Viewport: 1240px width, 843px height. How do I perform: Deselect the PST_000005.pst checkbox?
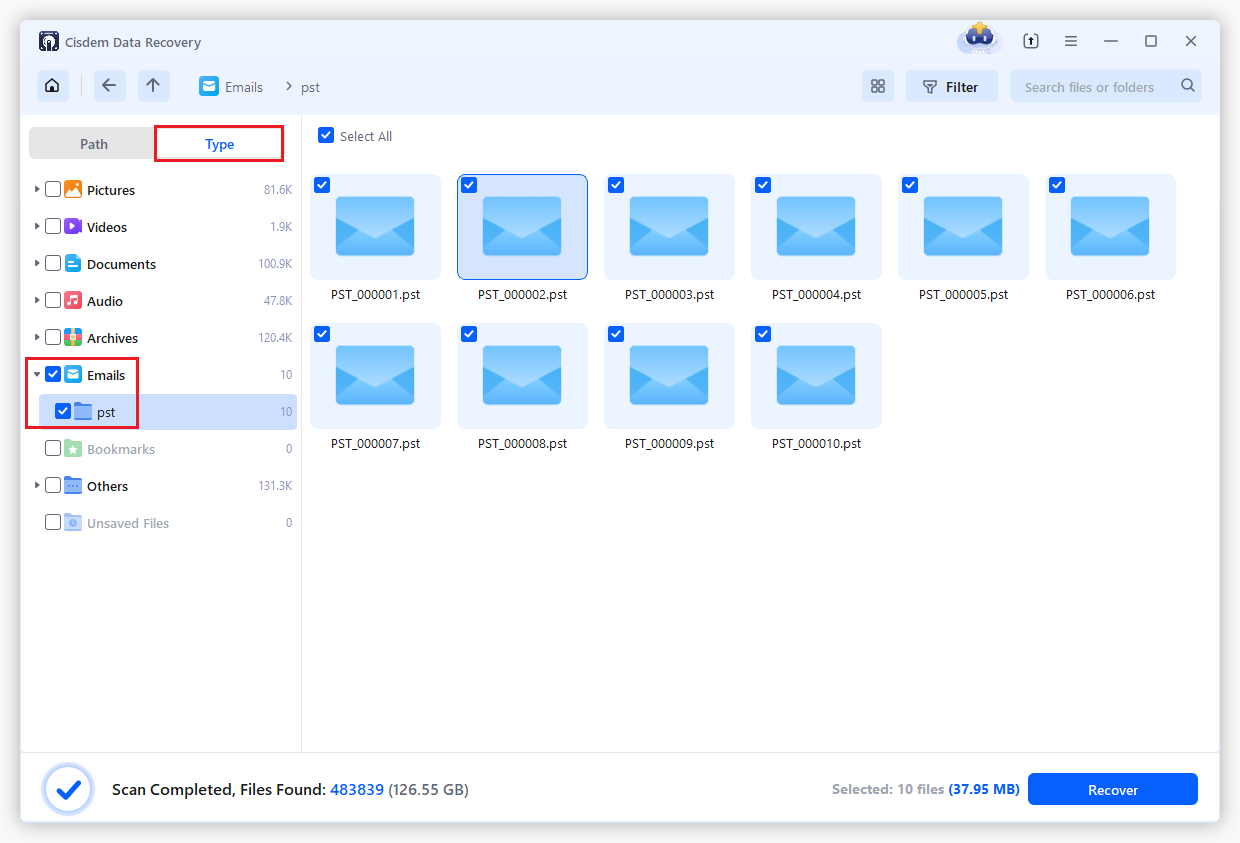(x=910, y=184)
